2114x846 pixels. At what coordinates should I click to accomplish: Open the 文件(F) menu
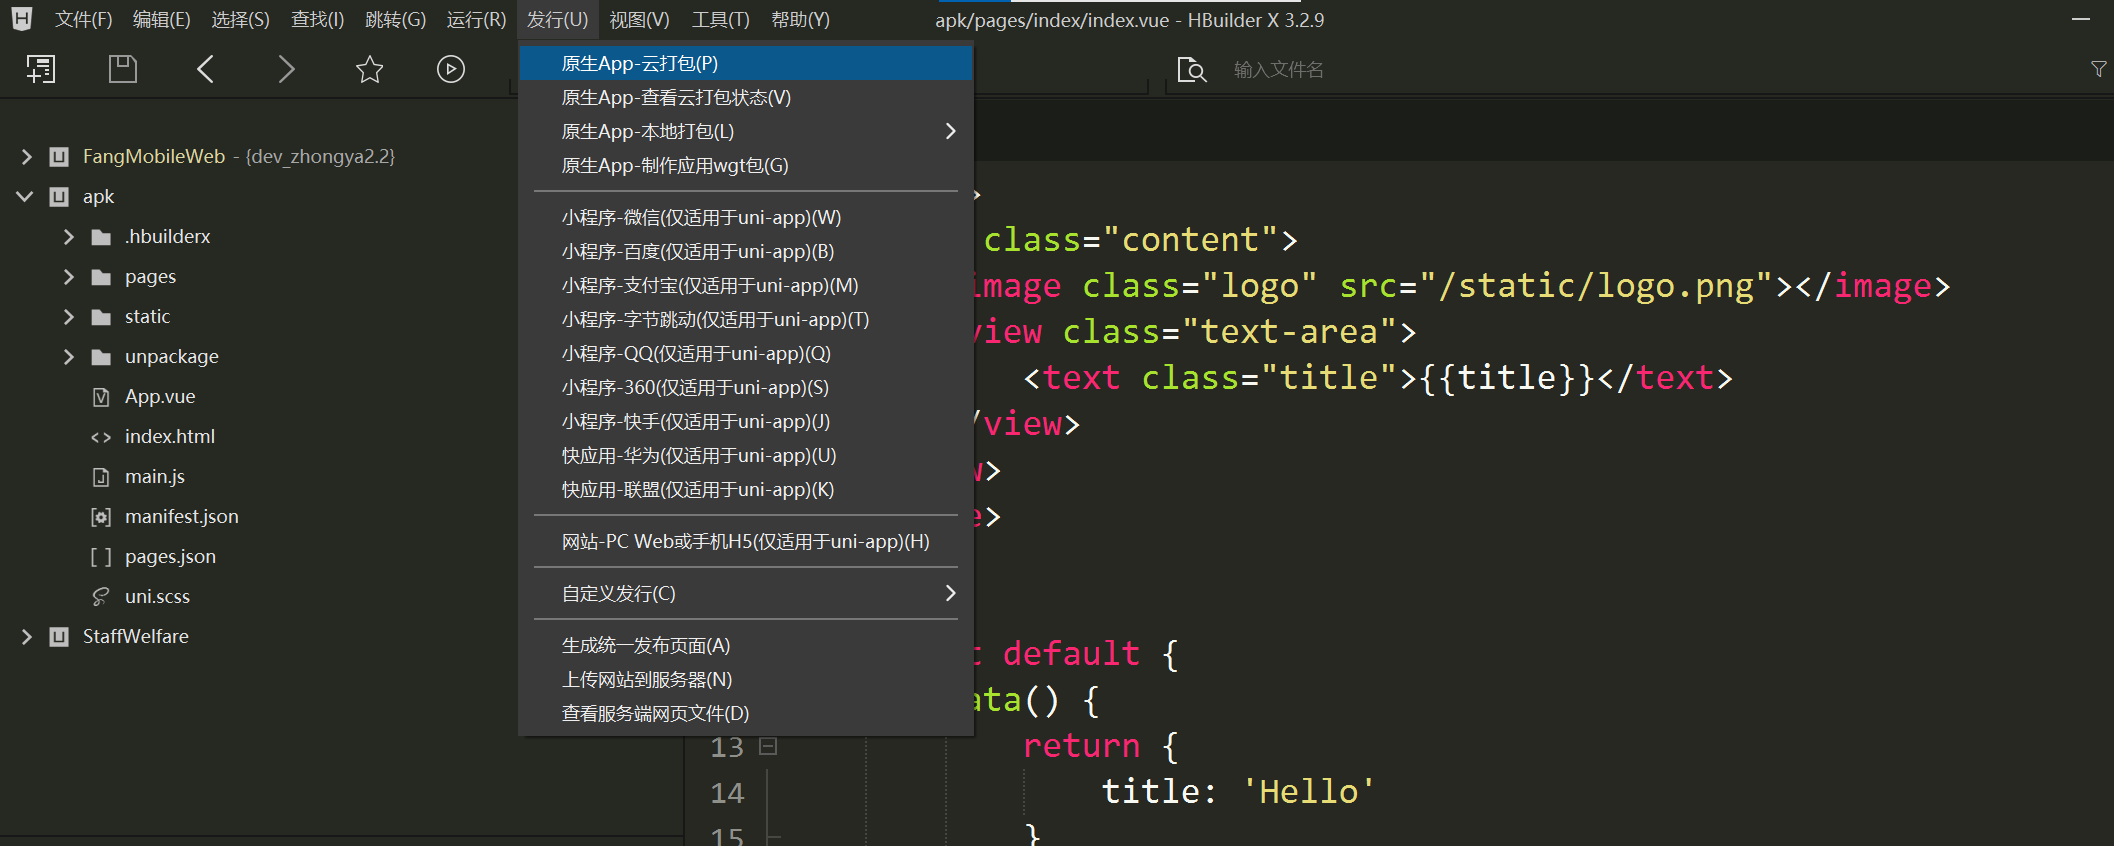coord(83,19)
